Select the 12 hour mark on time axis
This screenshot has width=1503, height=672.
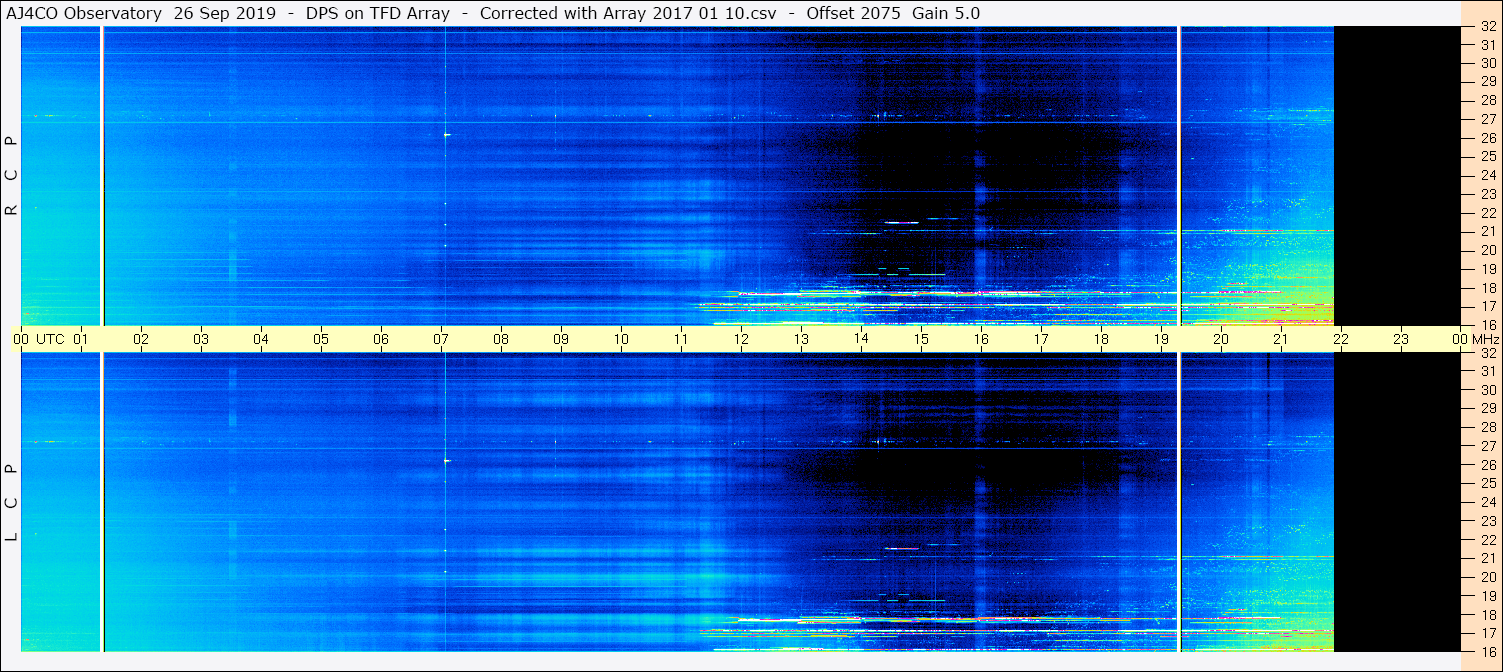click(741, 340)
